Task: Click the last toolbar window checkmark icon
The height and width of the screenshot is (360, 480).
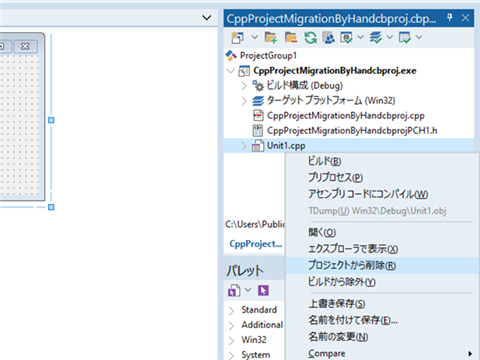Action: pos(405,37)
